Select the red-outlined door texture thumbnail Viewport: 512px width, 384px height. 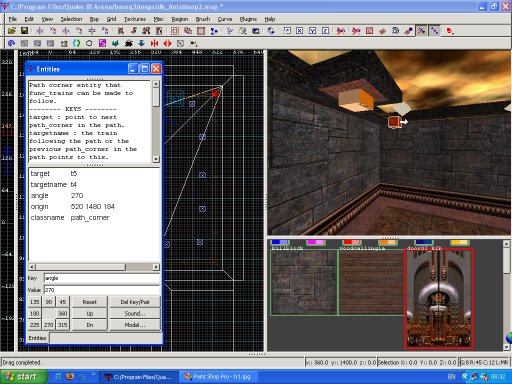pyautogui.click(x=439, y=299)
